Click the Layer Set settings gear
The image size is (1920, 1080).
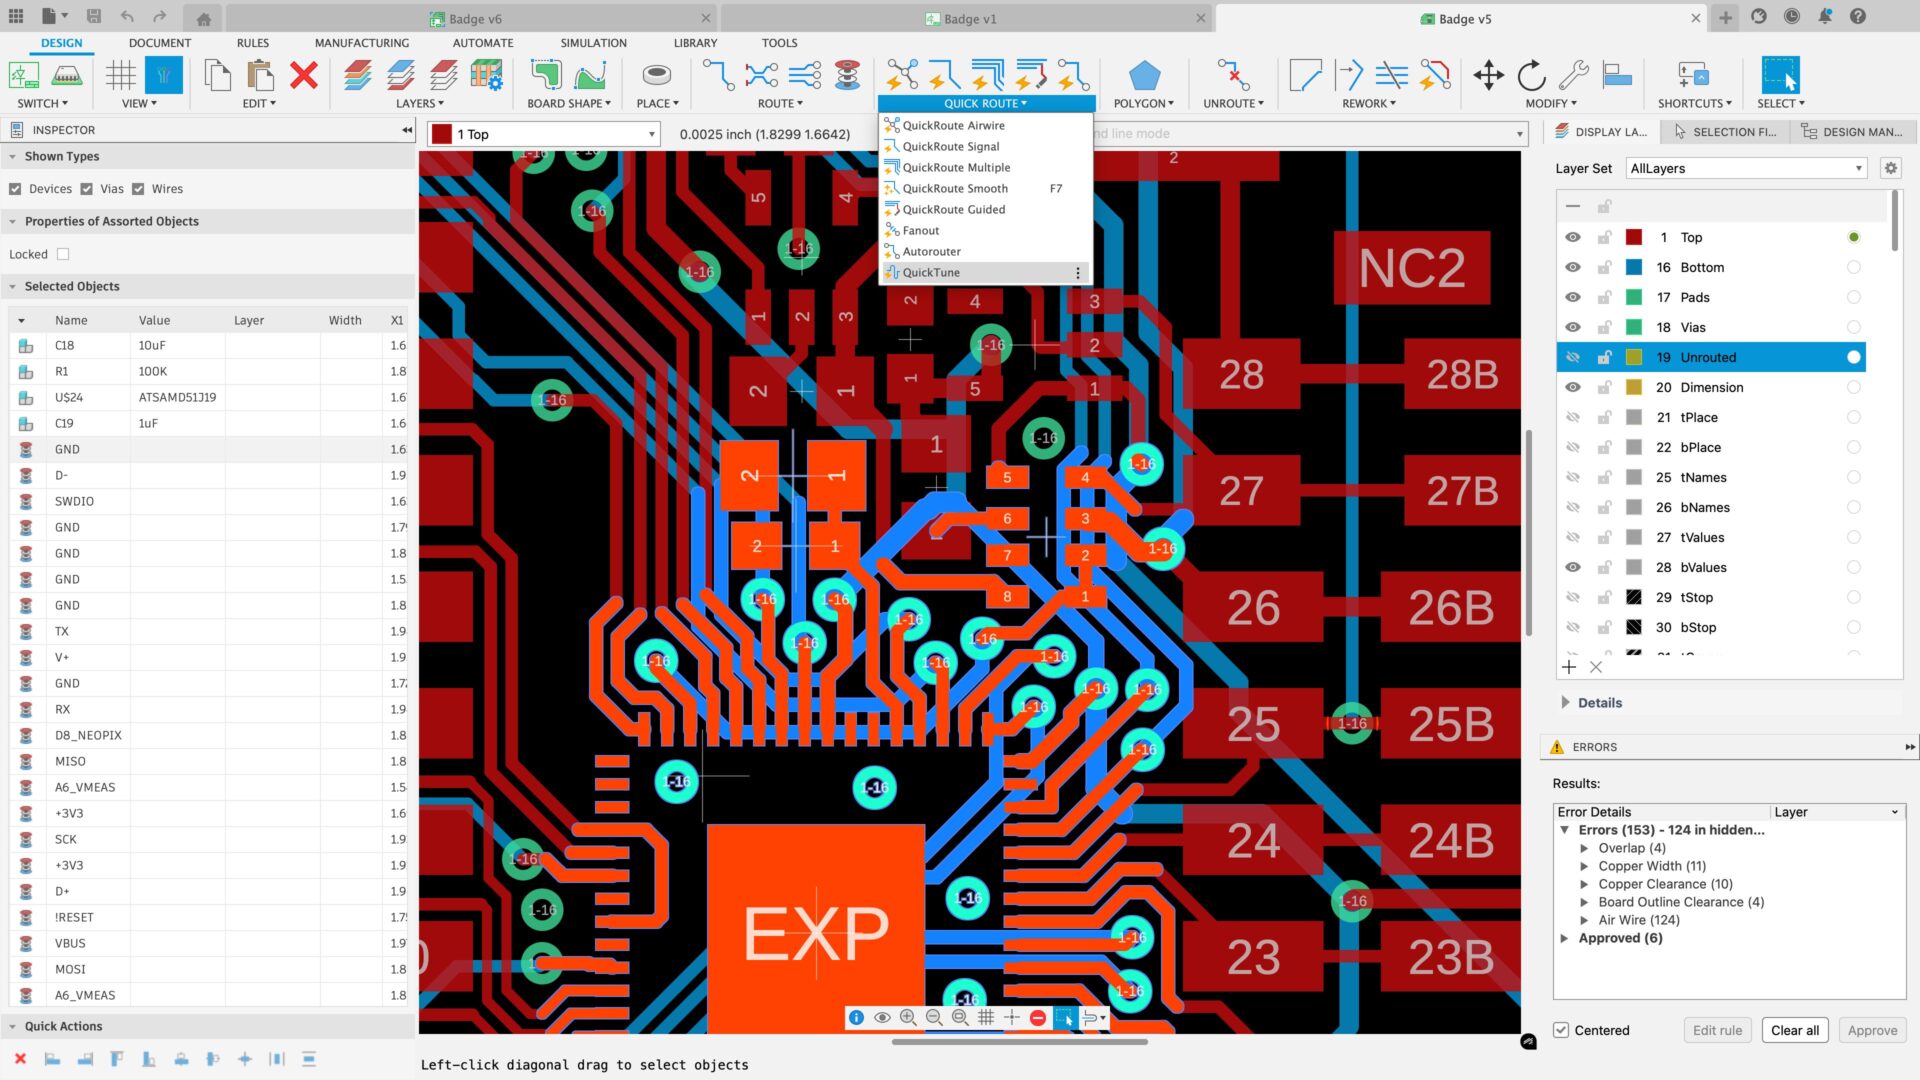click(x=1890, y=168)
